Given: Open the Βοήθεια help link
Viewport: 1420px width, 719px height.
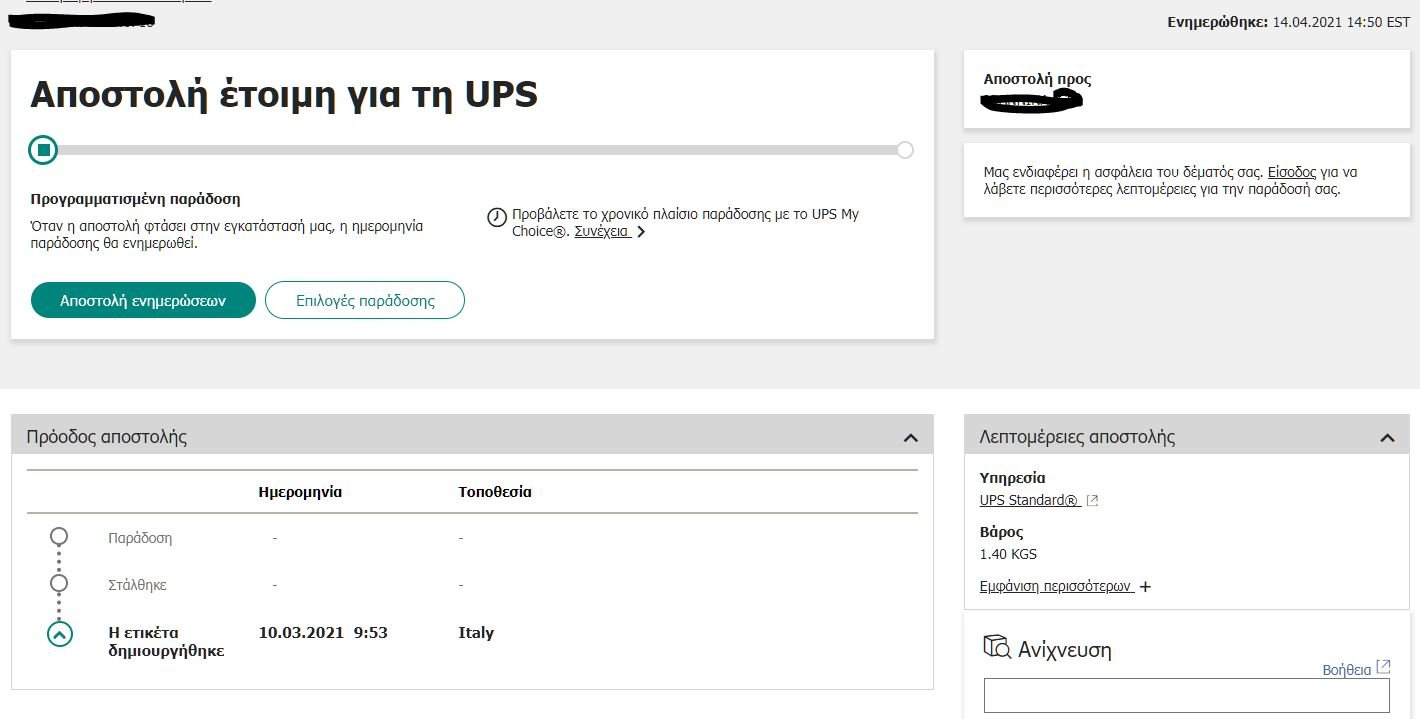Looking at the screenshot, I should click(x=1346, y=670).
